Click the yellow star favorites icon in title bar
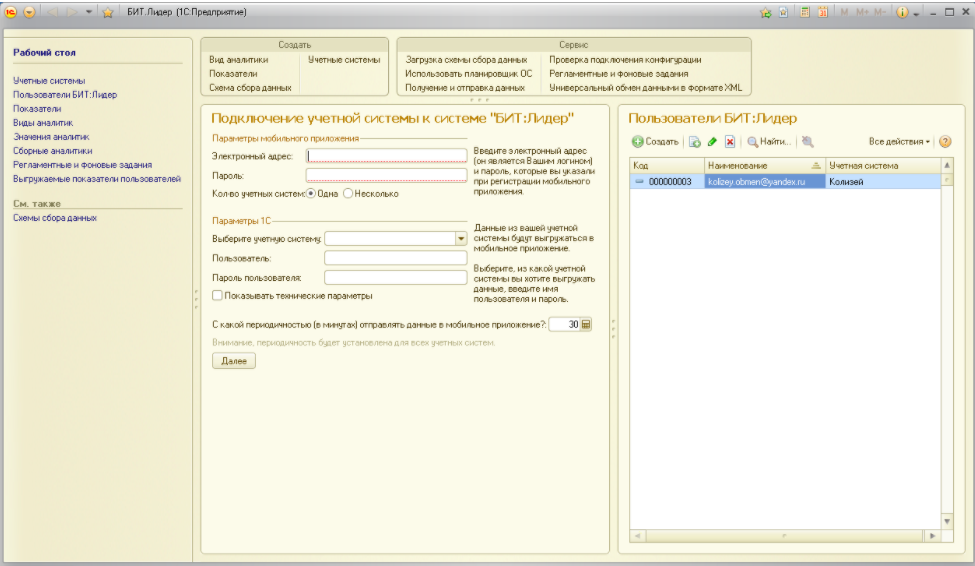The height and width of the screenshot is (566, 975). click(108, 12)
